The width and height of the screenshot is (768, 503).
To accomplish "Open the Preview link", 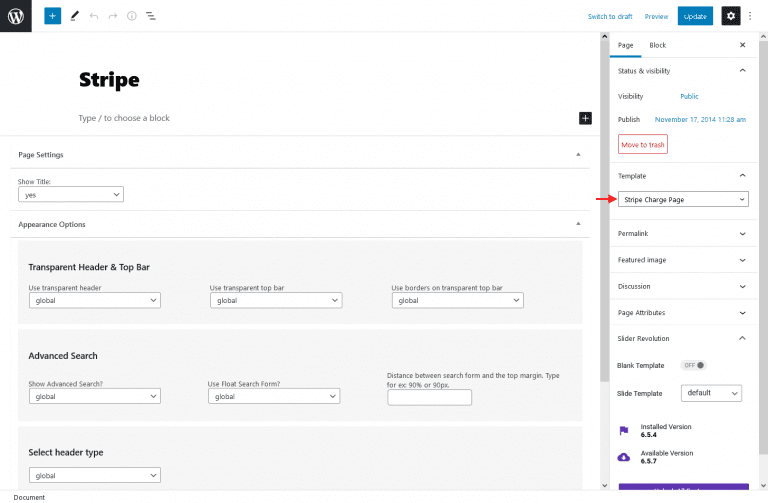I will tap(656, 17).
